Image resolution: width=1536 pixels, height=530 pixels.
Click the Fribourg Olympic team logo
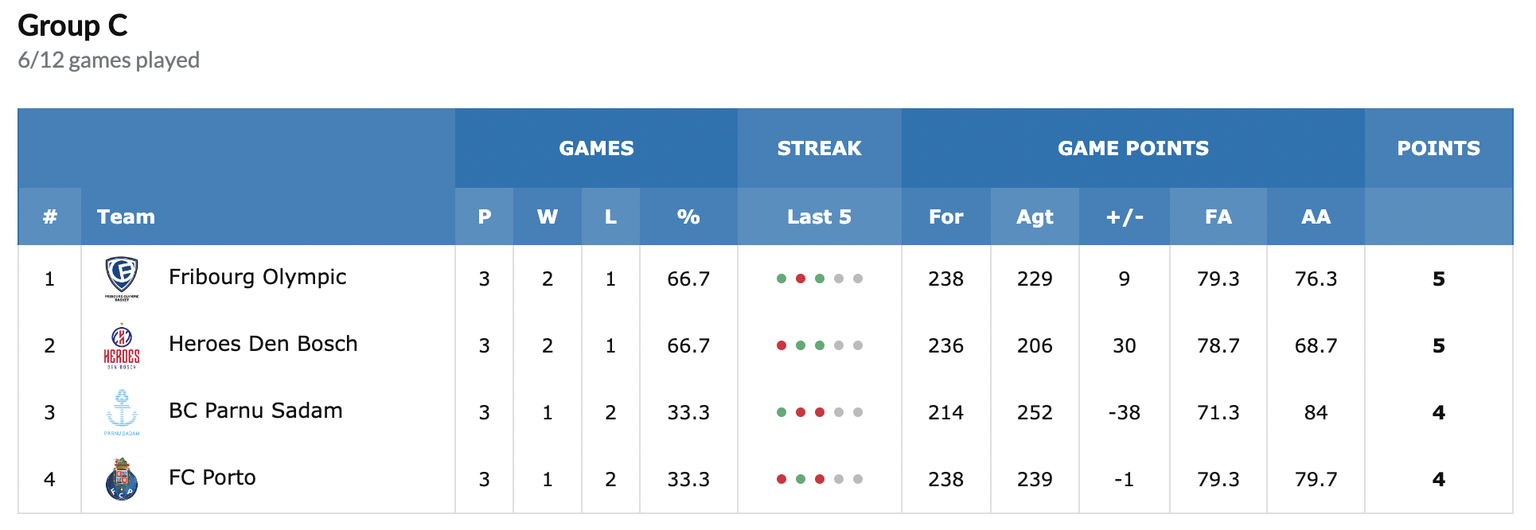[x=122, y=278]
